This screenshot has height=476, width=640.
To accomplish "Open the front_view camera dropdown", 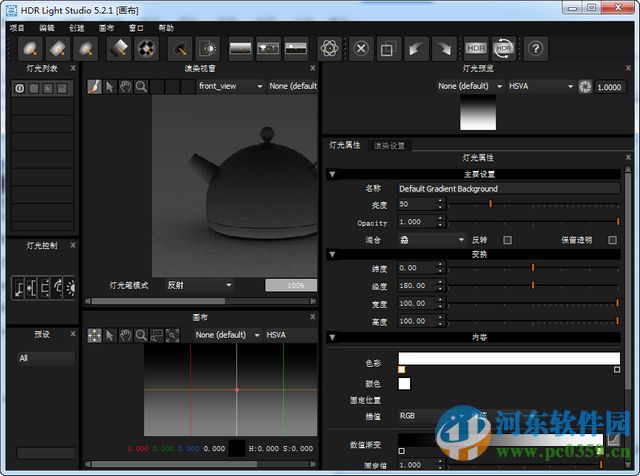I will (x=231, y=86).
